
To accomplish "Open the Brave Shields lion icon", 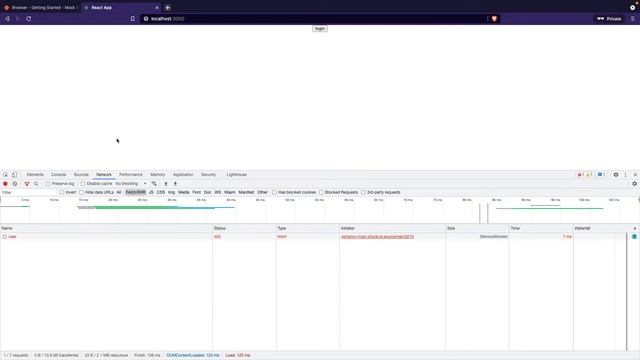I will click(494, 19).
